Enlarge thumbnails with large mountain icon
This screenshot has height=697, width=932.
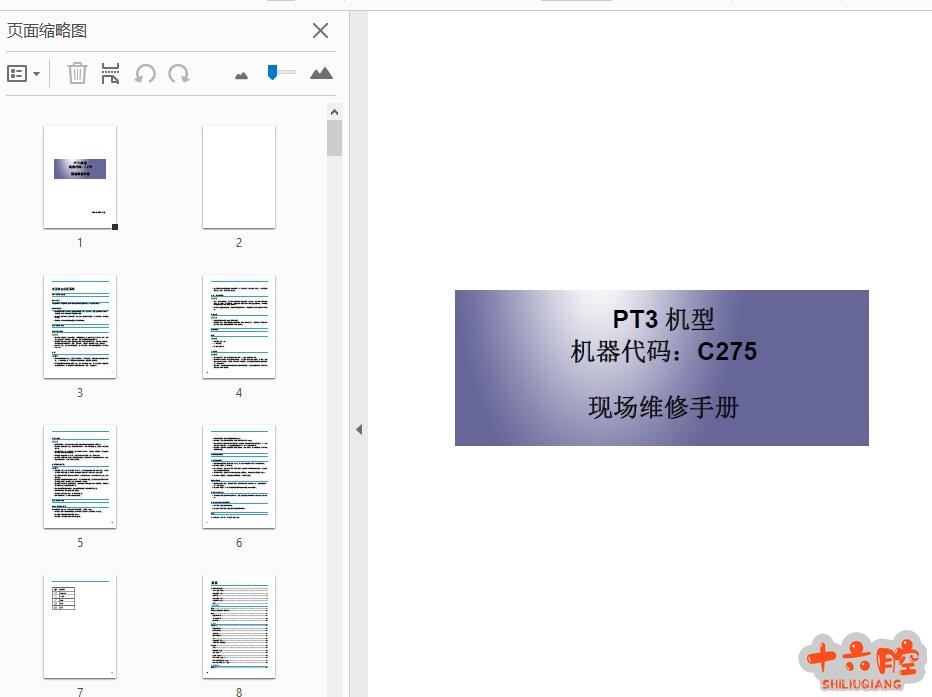[321, 73]
